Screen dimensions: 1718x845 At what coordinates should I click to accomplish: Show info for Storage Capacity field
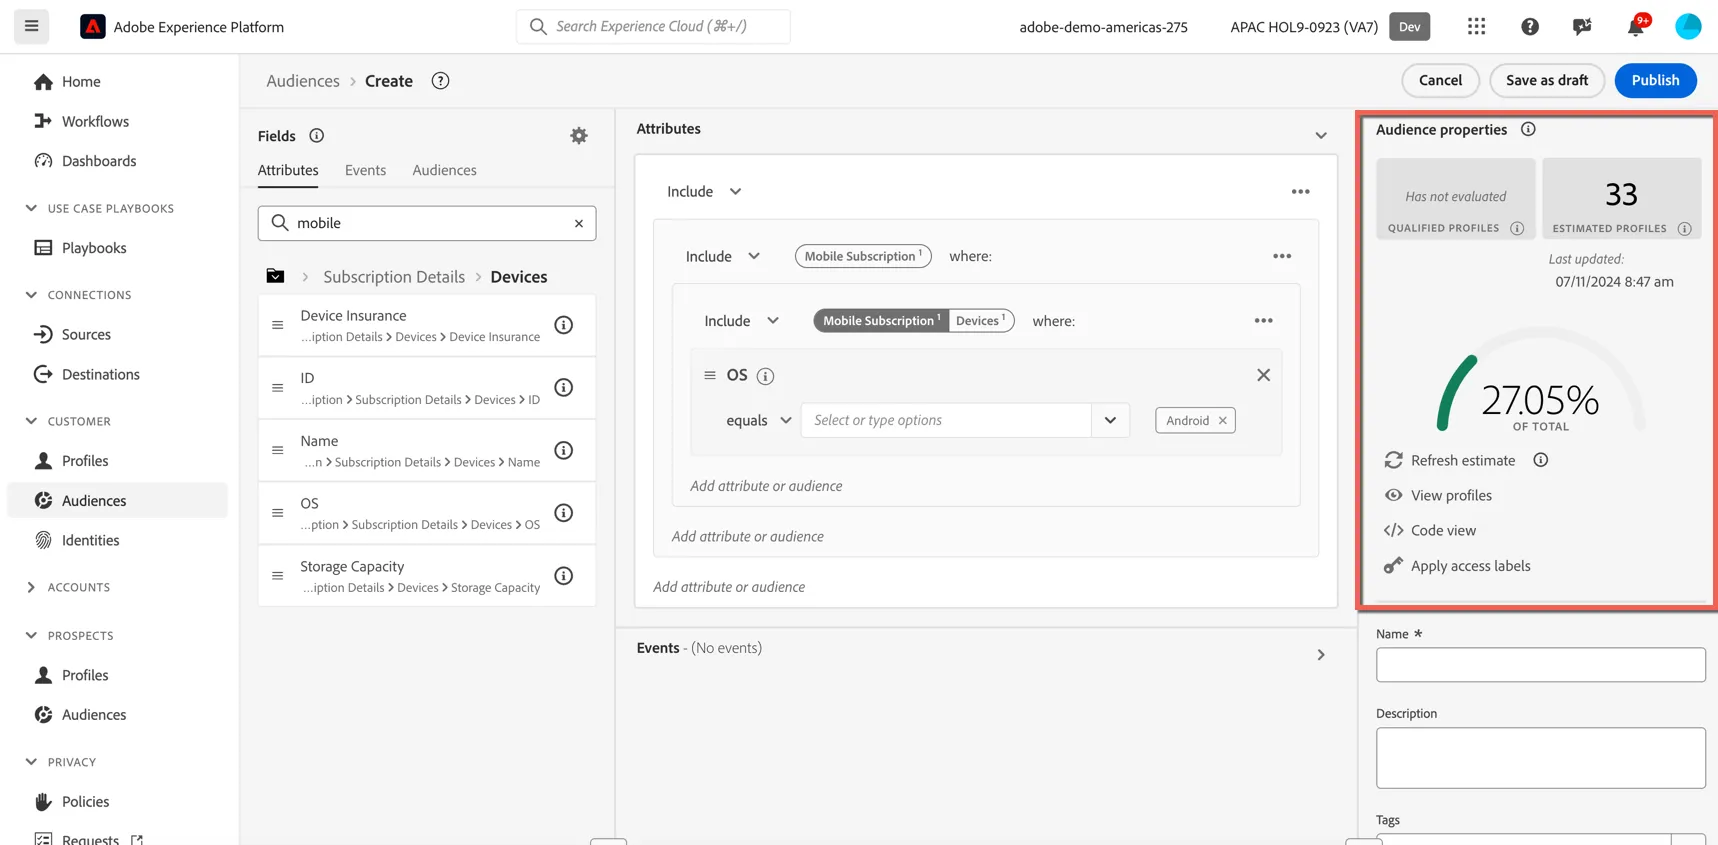click(x=564, y=576)
